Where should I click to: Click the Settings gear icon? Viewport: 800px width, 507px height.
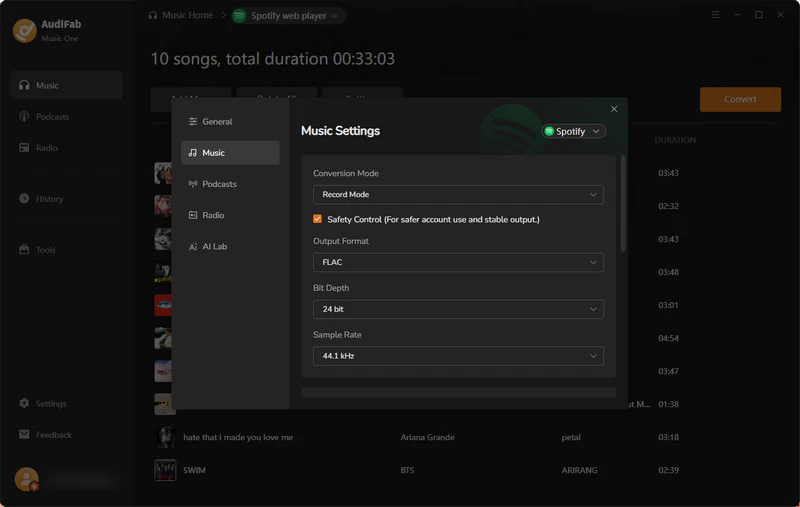coord(24,403)
